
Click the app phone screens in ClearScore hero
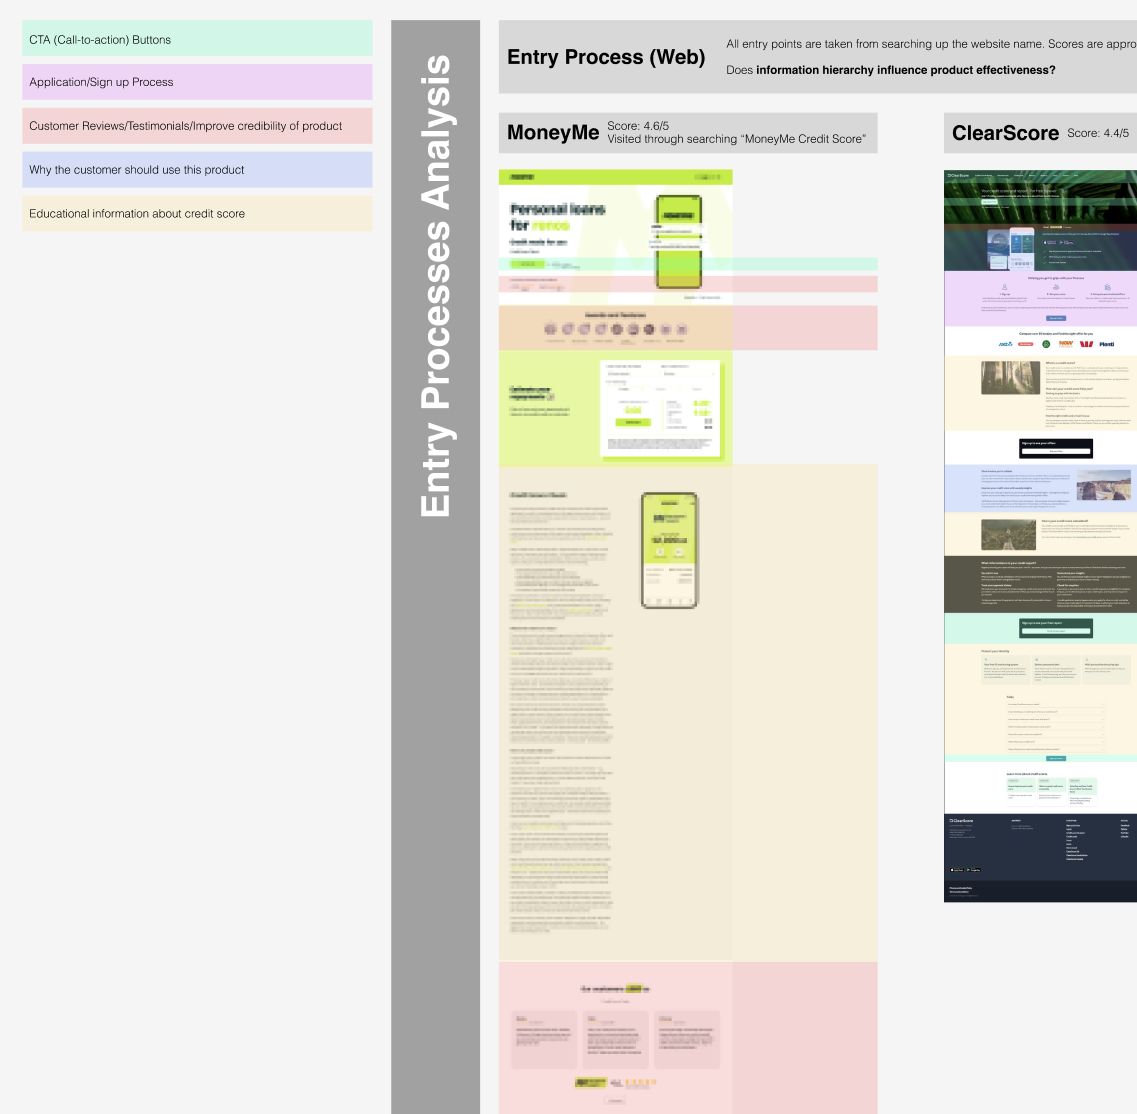click(1011, 247)
